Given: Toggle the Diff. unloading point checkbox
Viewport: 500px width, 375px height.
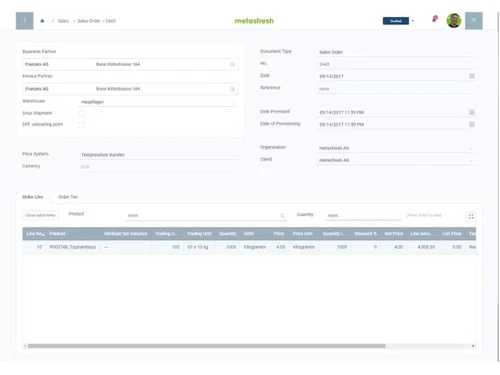Looking at the screenshot, I should [x=81, y=125].
